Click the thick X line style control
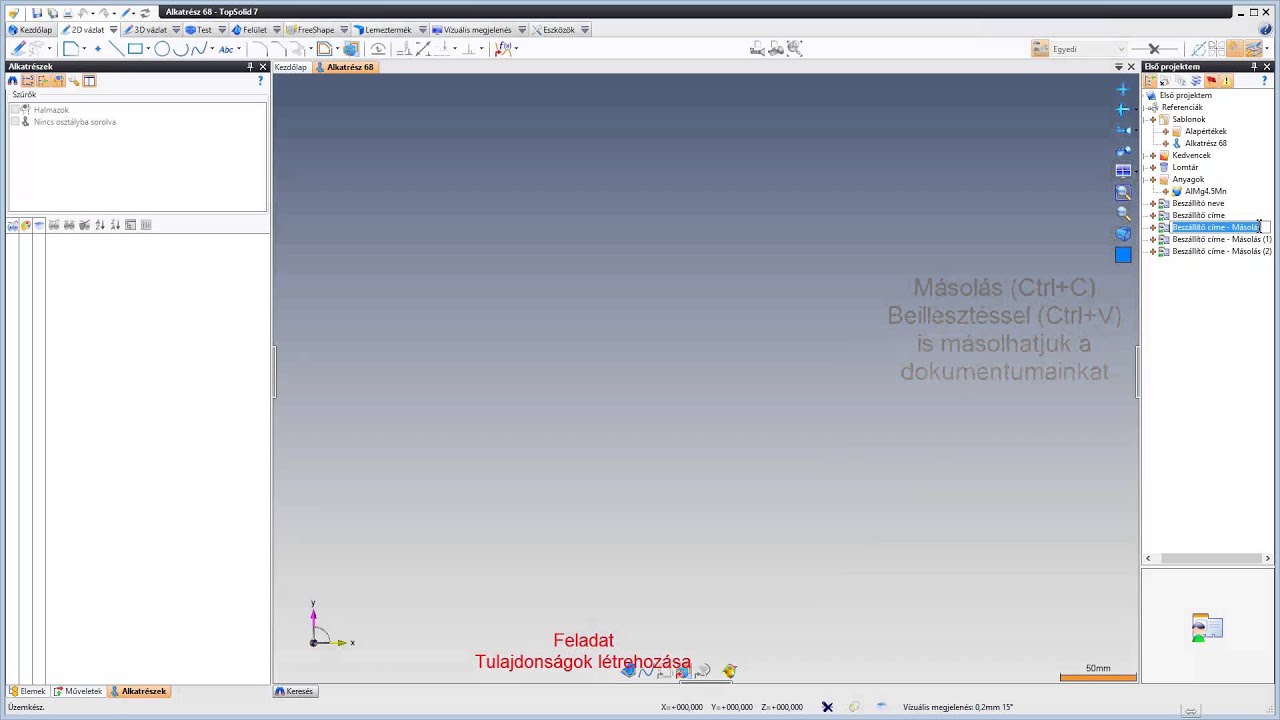Viewport: 1280px width, 720px height. tap(1153, 49)
